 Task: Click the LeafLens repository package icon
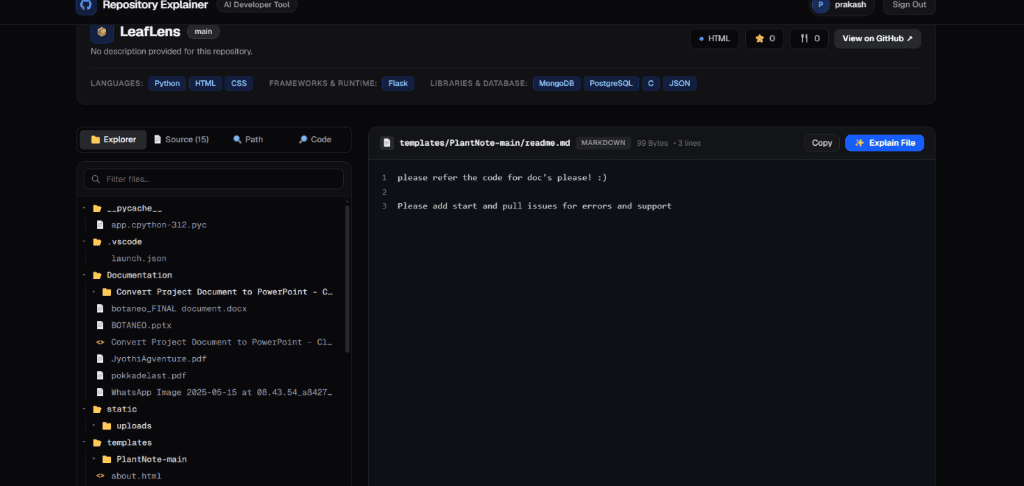coord(101,32)
